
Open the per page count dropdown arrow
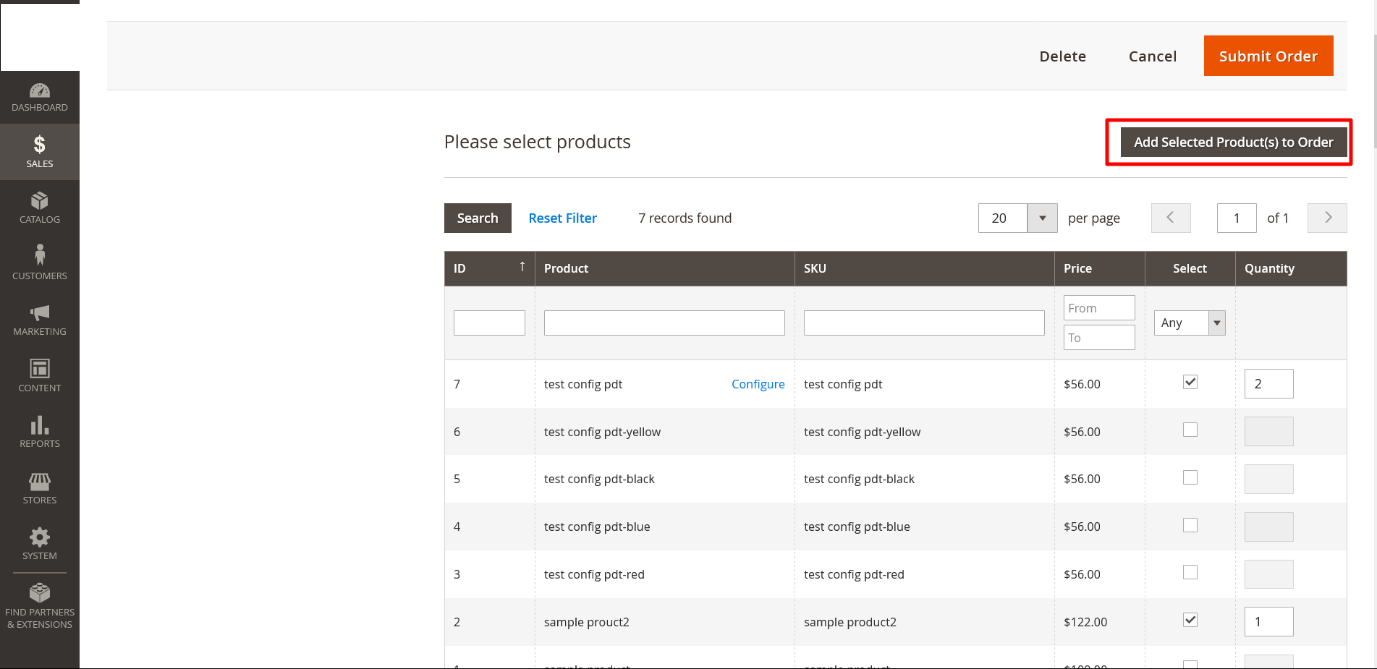[1042, 218]
